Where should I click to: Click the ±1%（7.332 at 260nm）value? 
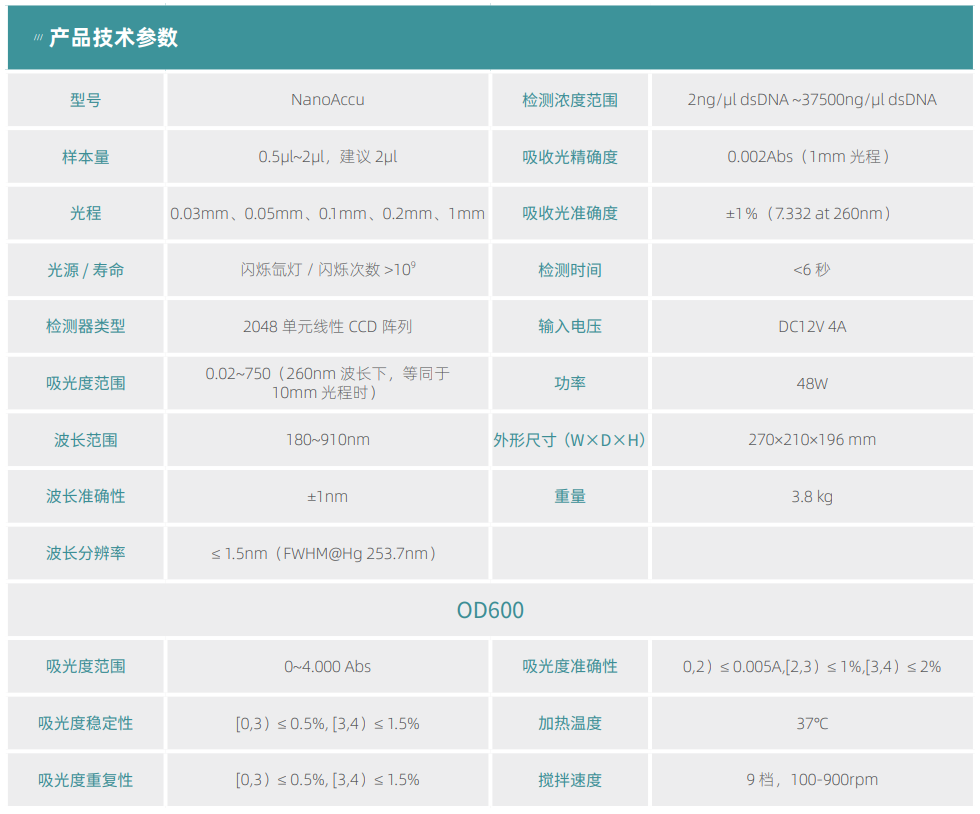coord(810,214)
